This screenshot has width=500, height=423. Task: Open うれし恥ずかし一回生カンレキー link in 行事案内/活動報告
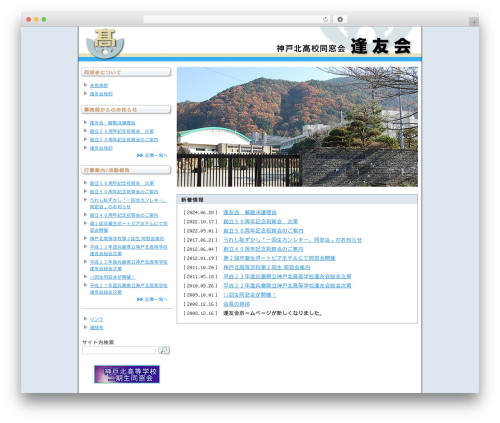(128, 203)
